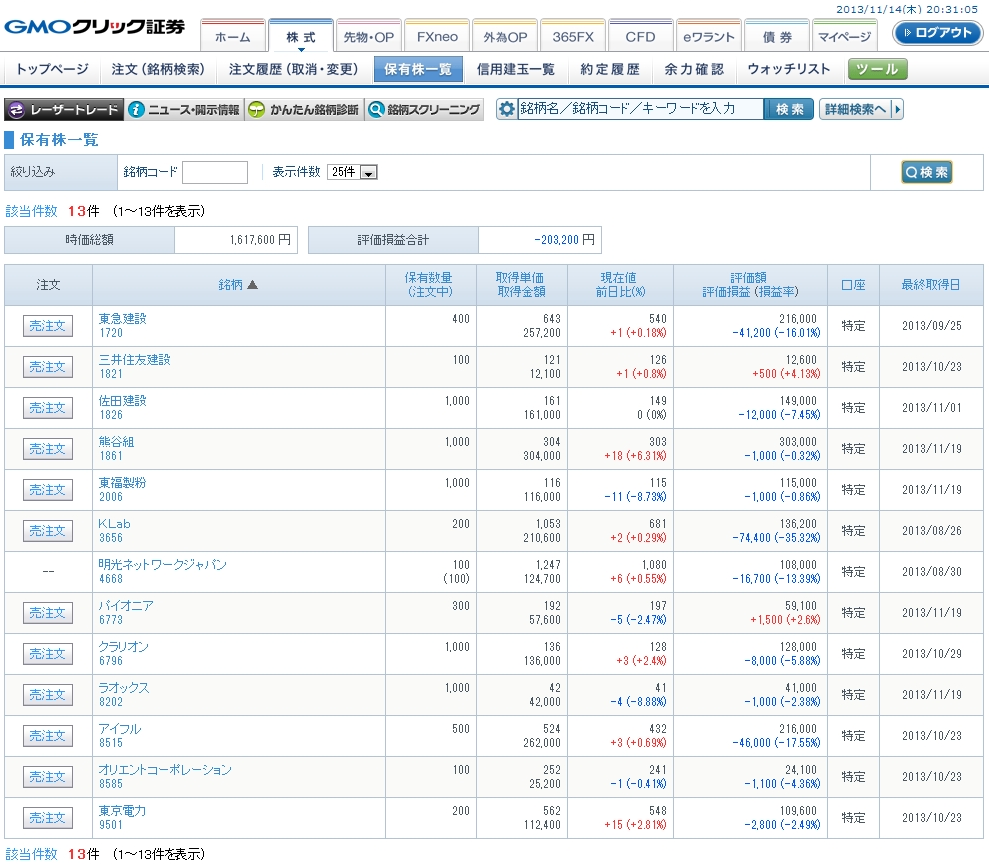Switch to the FXneo tab
Screen dimensions: 989x864
(x=436, y=37)
